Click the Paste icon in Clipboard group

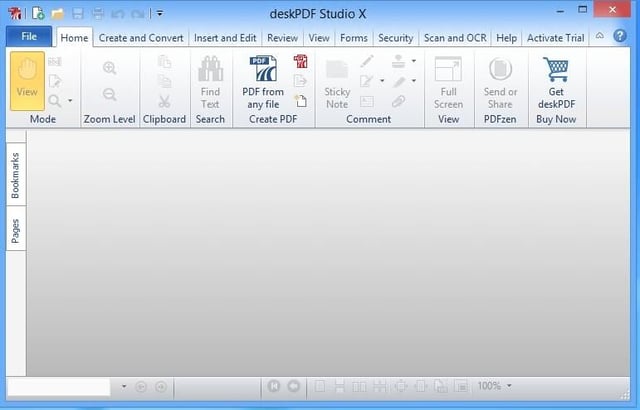(164, 62)
